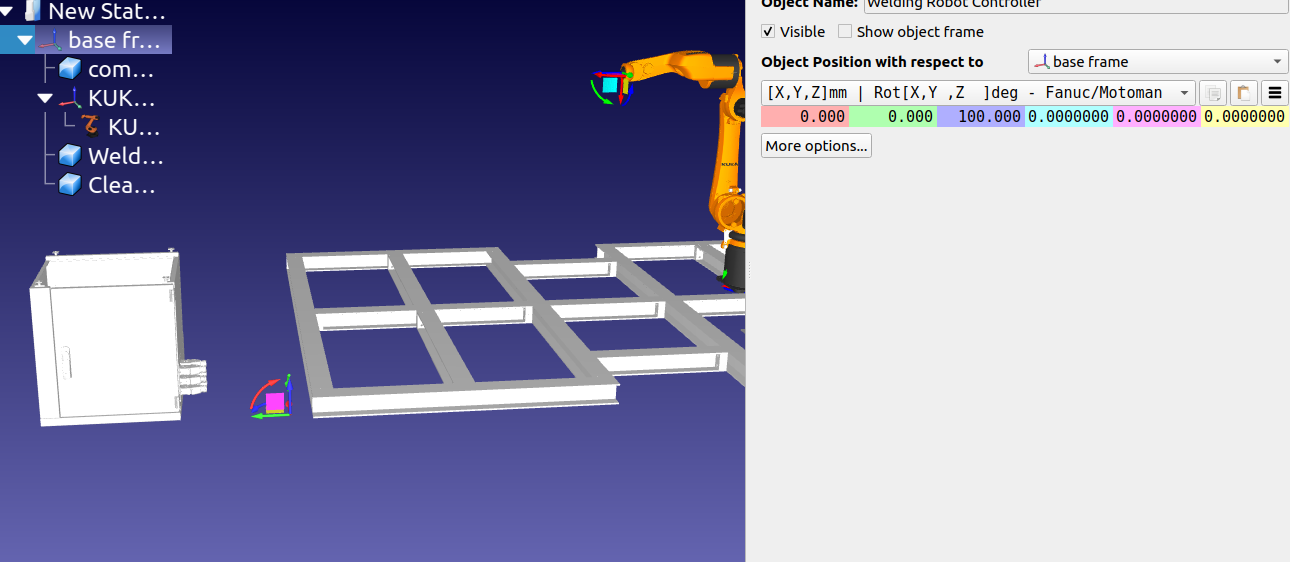The image size is (1290, 562).
Task: Click the cube icon beside 'com...'
Action: (70, 69)
